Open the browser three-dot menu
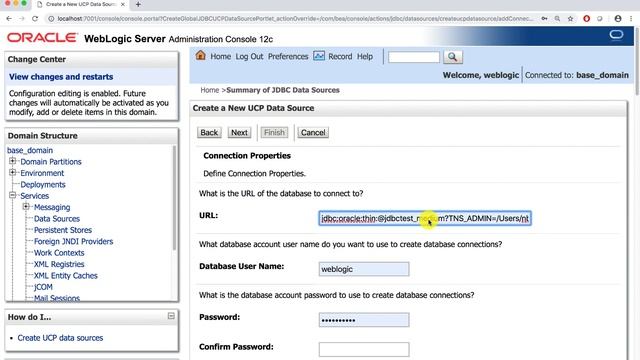Image resolution: width=640 pixels, height=360 pixels. click(631, 18)
